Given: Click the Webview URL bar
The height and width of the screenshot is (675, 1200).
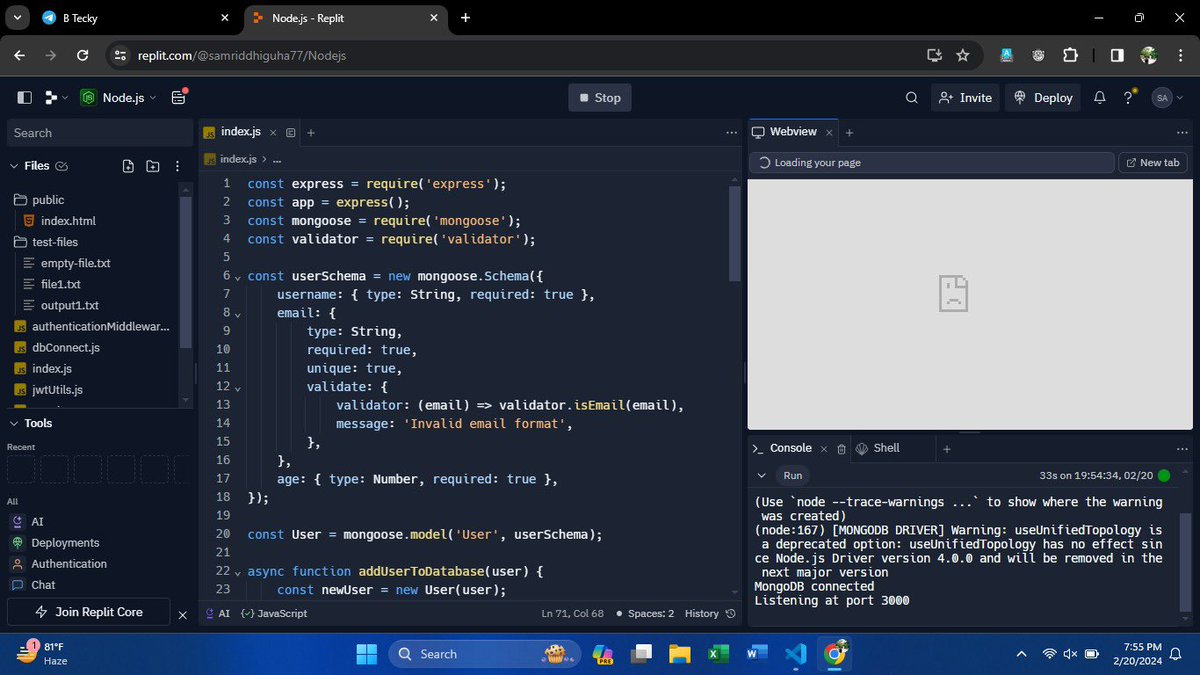Looking at the screenshot, I should pos(931,163).
